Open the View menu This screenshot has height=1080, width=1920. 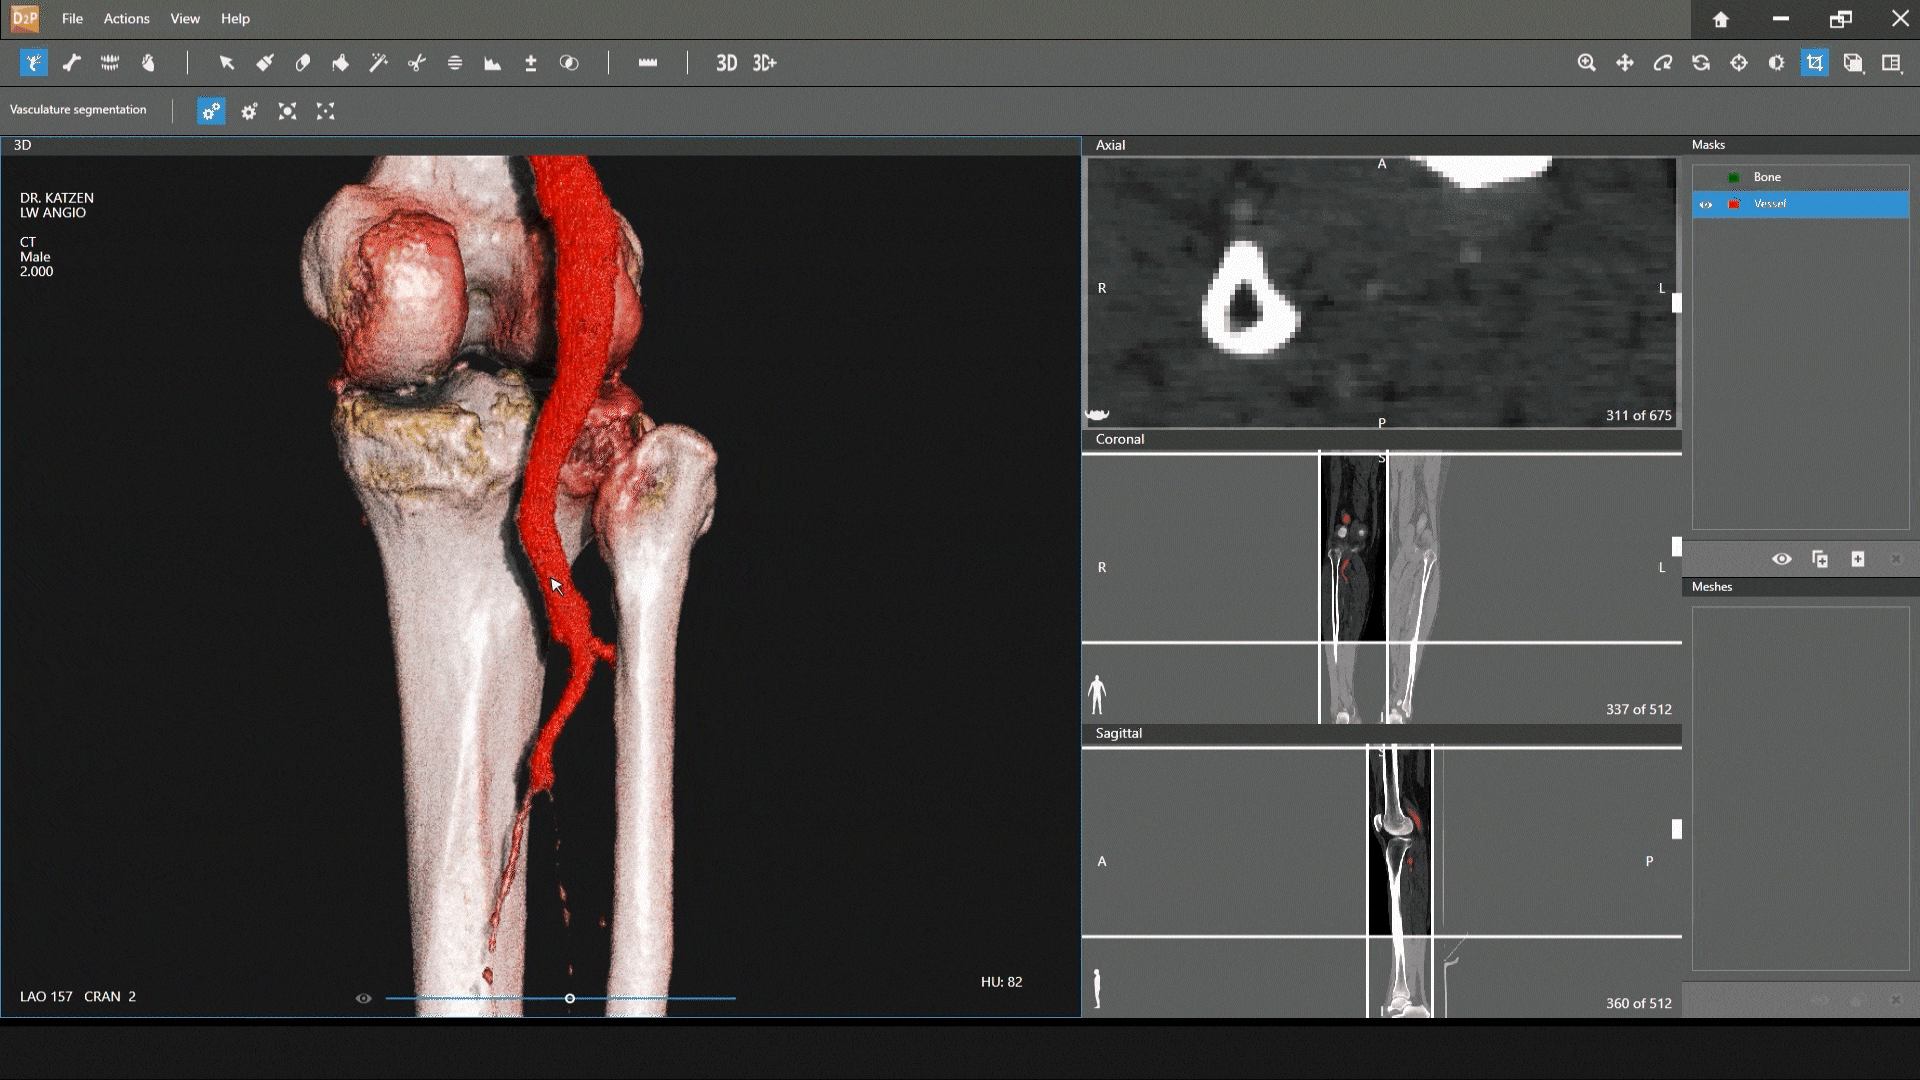coord(185,18)
